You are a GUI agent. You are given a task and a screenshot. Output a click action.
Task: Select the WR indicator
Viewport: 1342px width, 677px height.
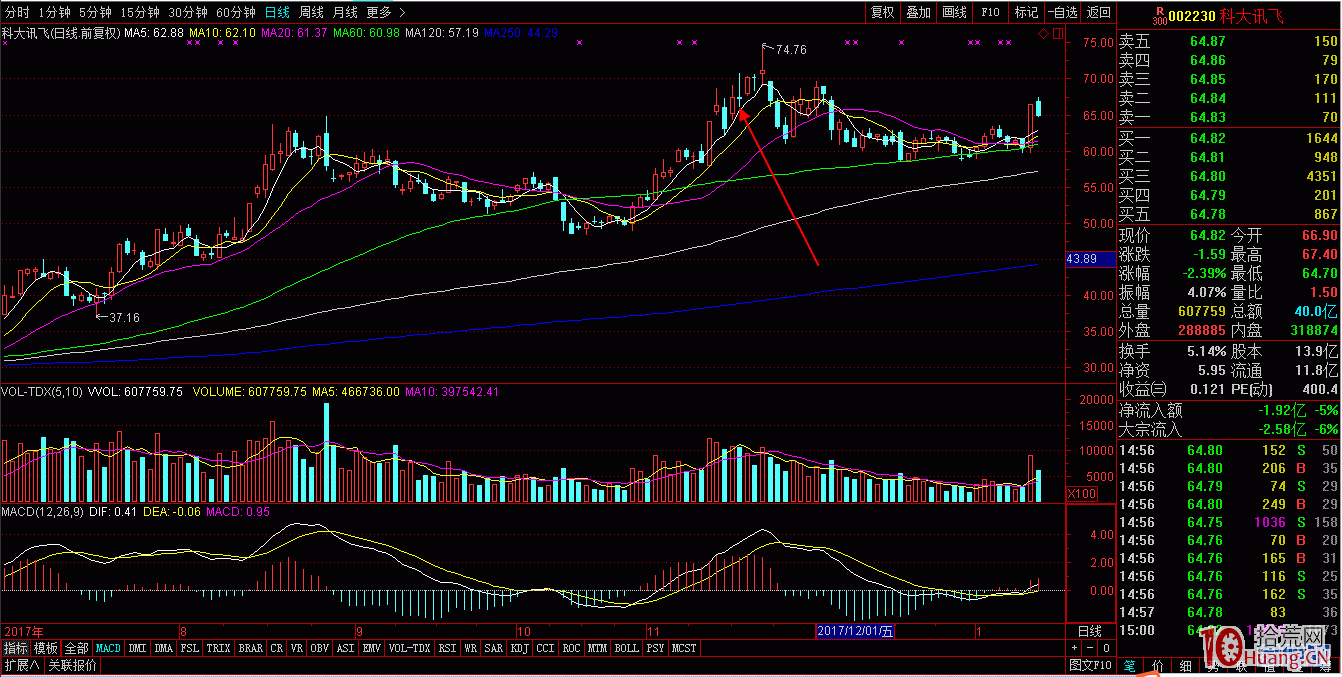[x=470, y=648]
